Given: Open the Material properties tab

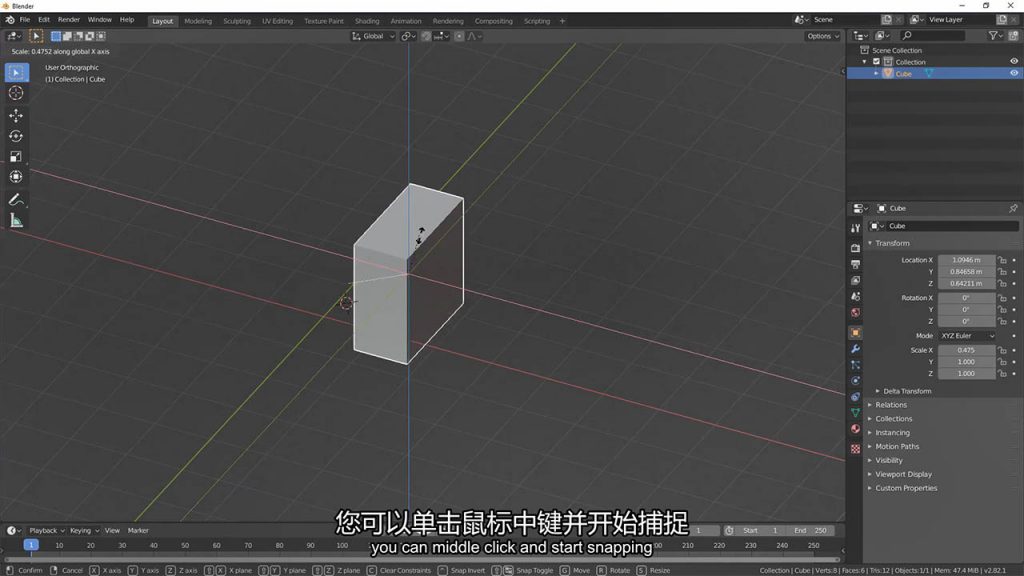Looking at the screenshot, I should pos(856,429).
